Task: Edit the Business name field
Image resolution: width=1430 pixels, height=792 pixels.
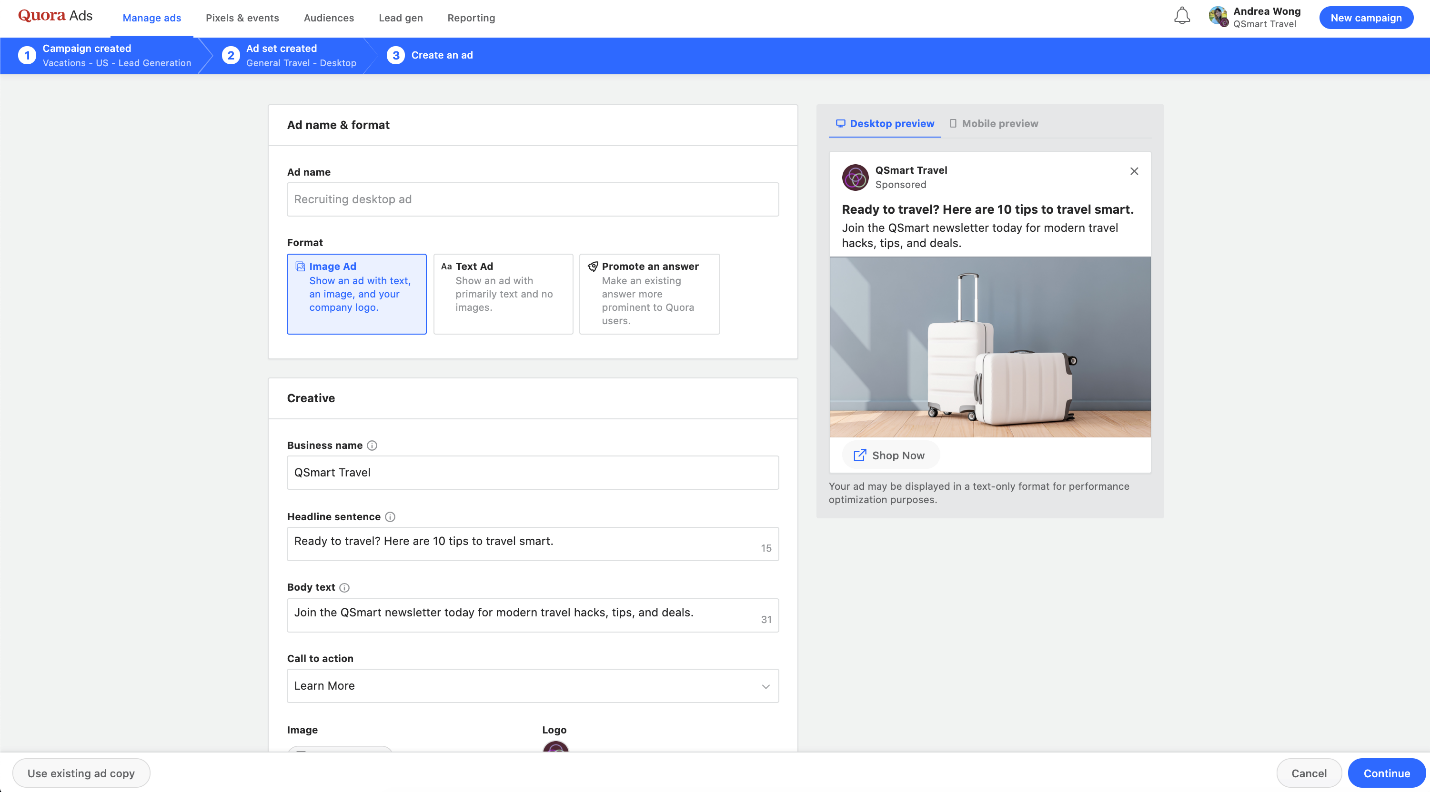Action: [x=533, y=473]
